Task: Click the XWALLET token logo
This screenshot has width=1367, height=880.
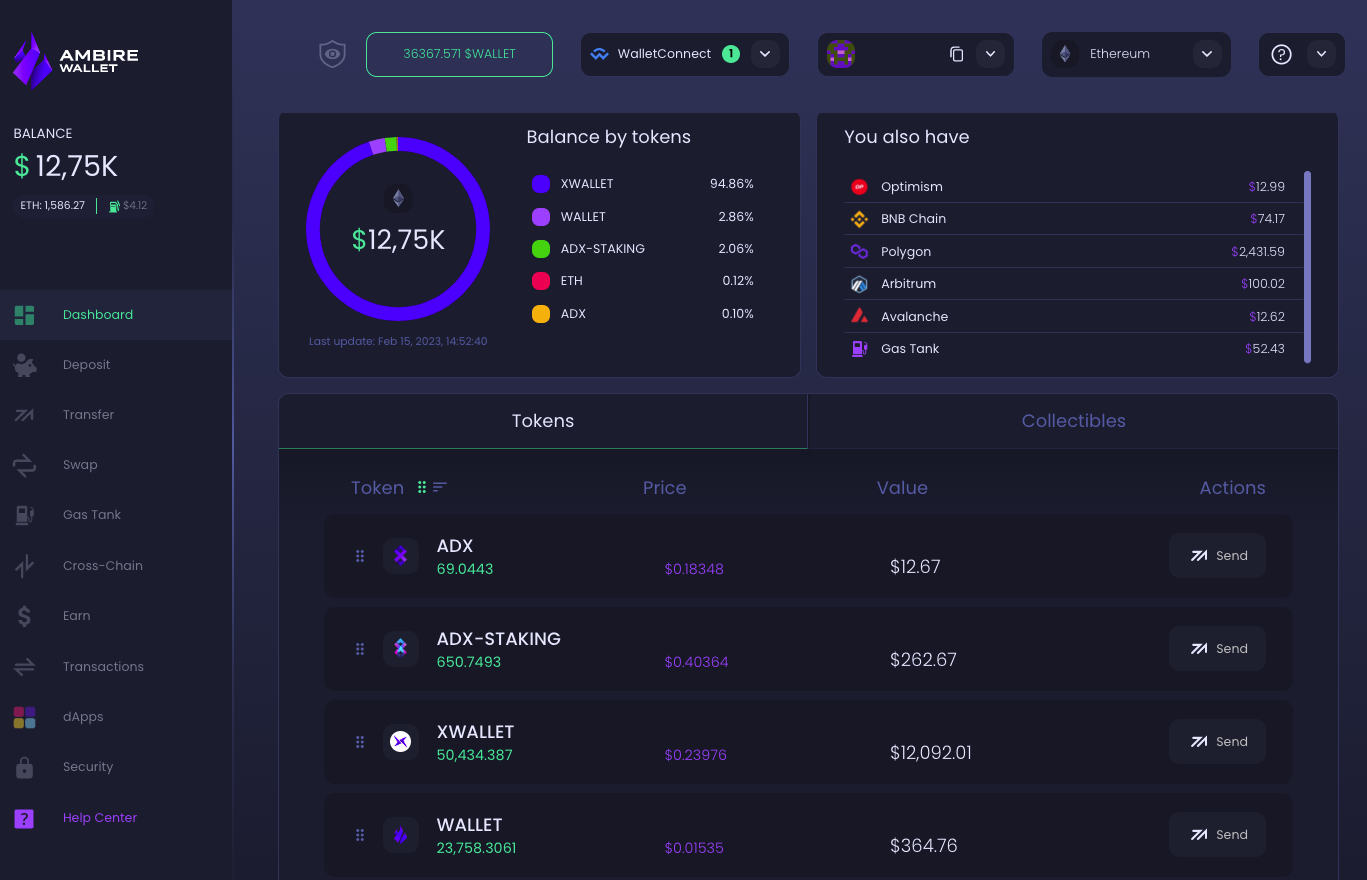Action: [401, 742]
